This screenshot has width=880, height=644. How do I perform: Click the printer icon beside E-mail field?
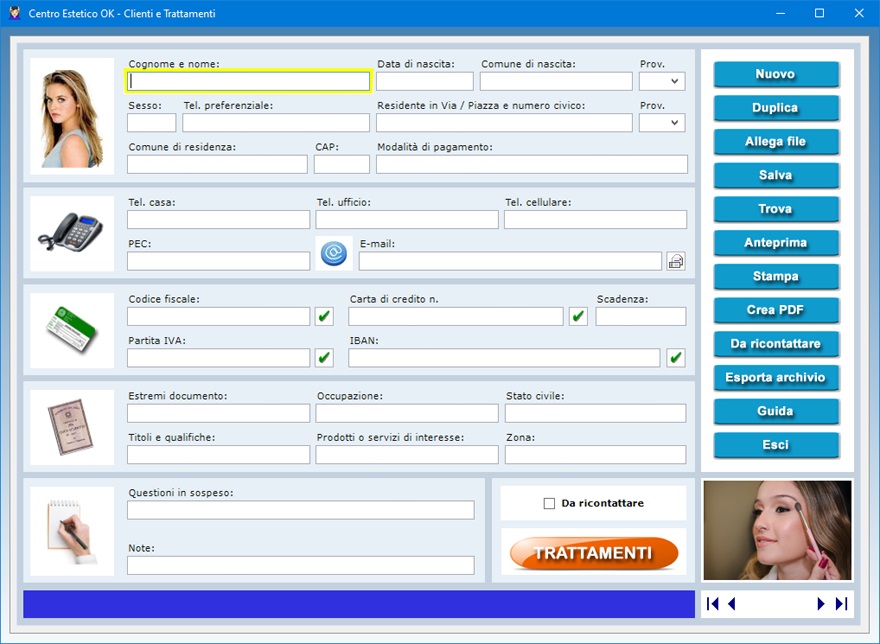click(676, 261)
